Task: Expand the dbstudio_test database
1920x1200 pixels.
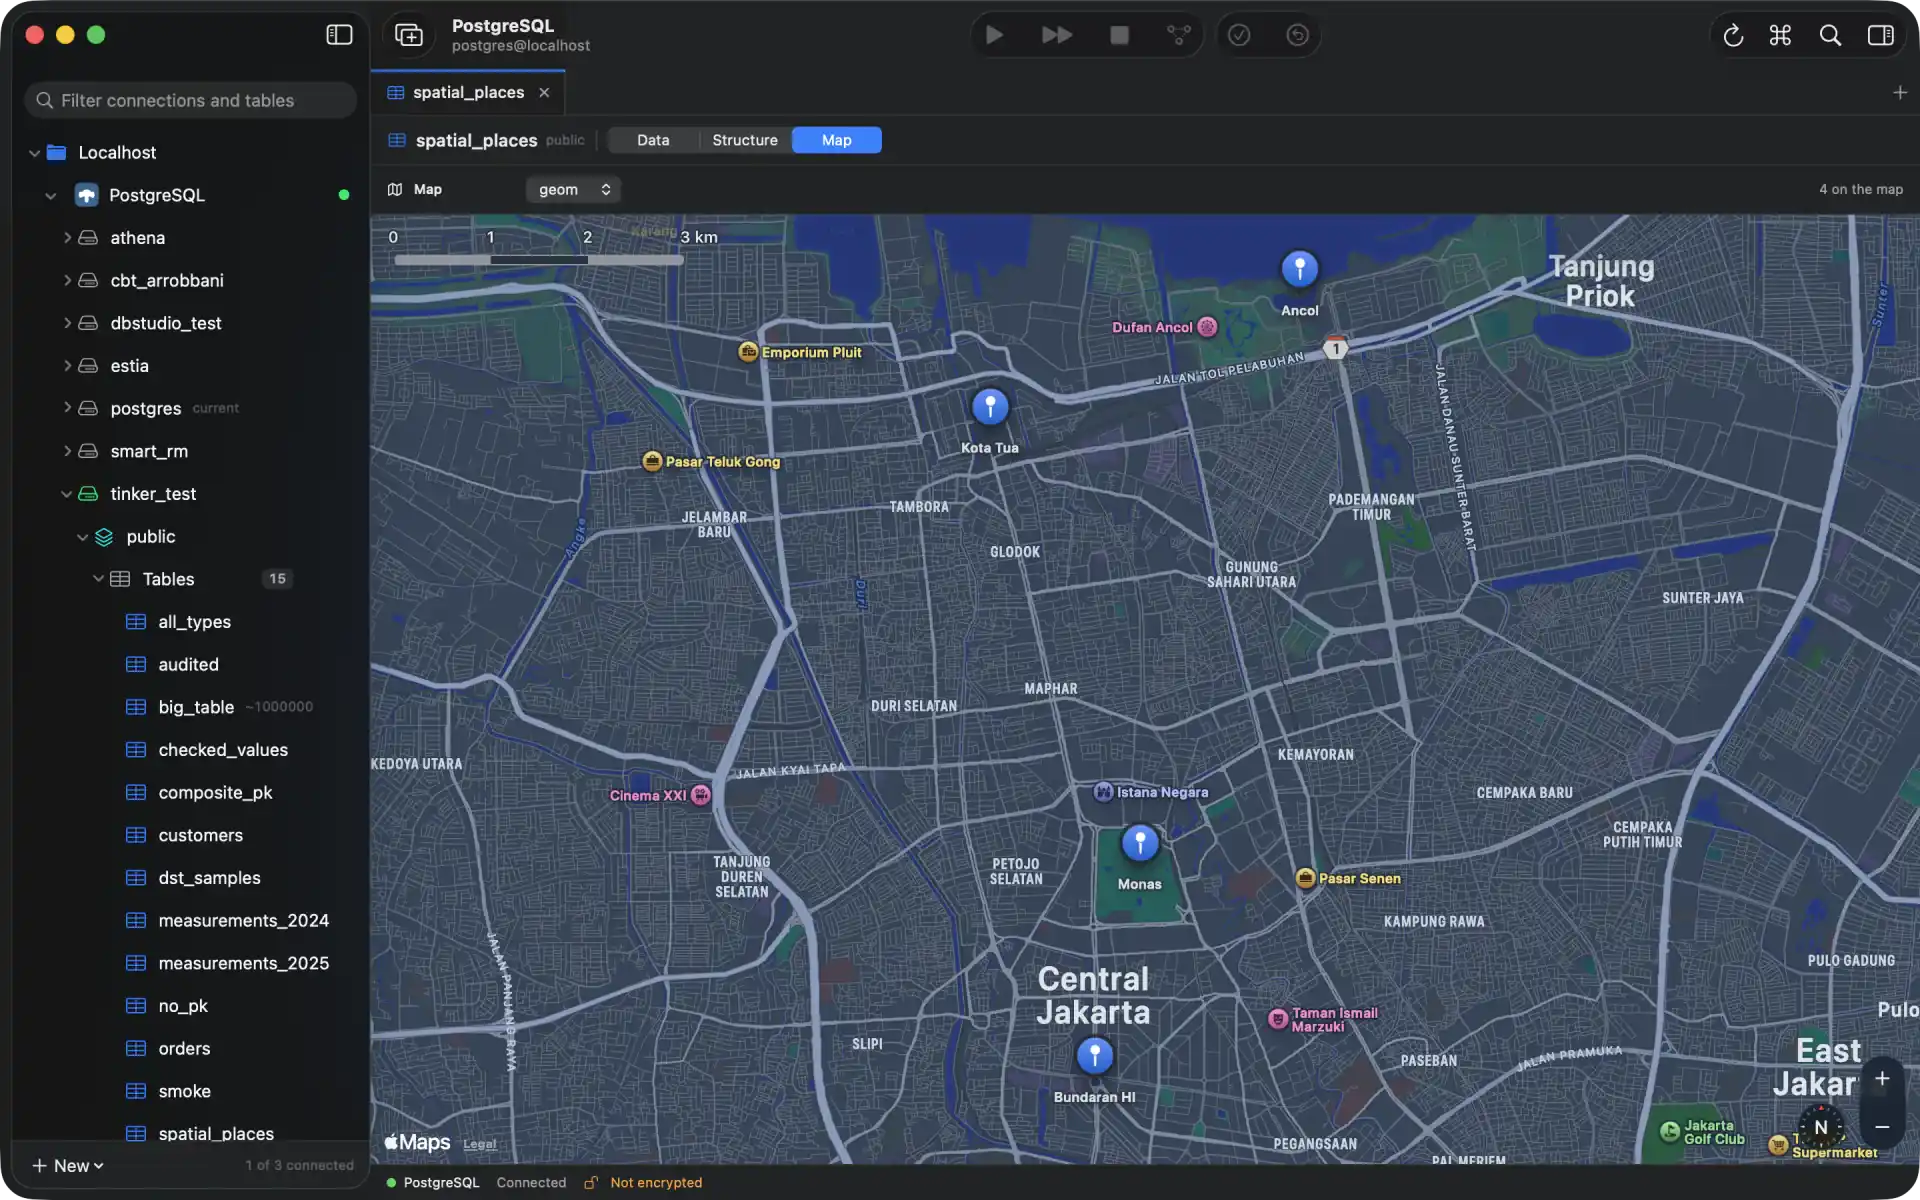Action: pos(67,323)
